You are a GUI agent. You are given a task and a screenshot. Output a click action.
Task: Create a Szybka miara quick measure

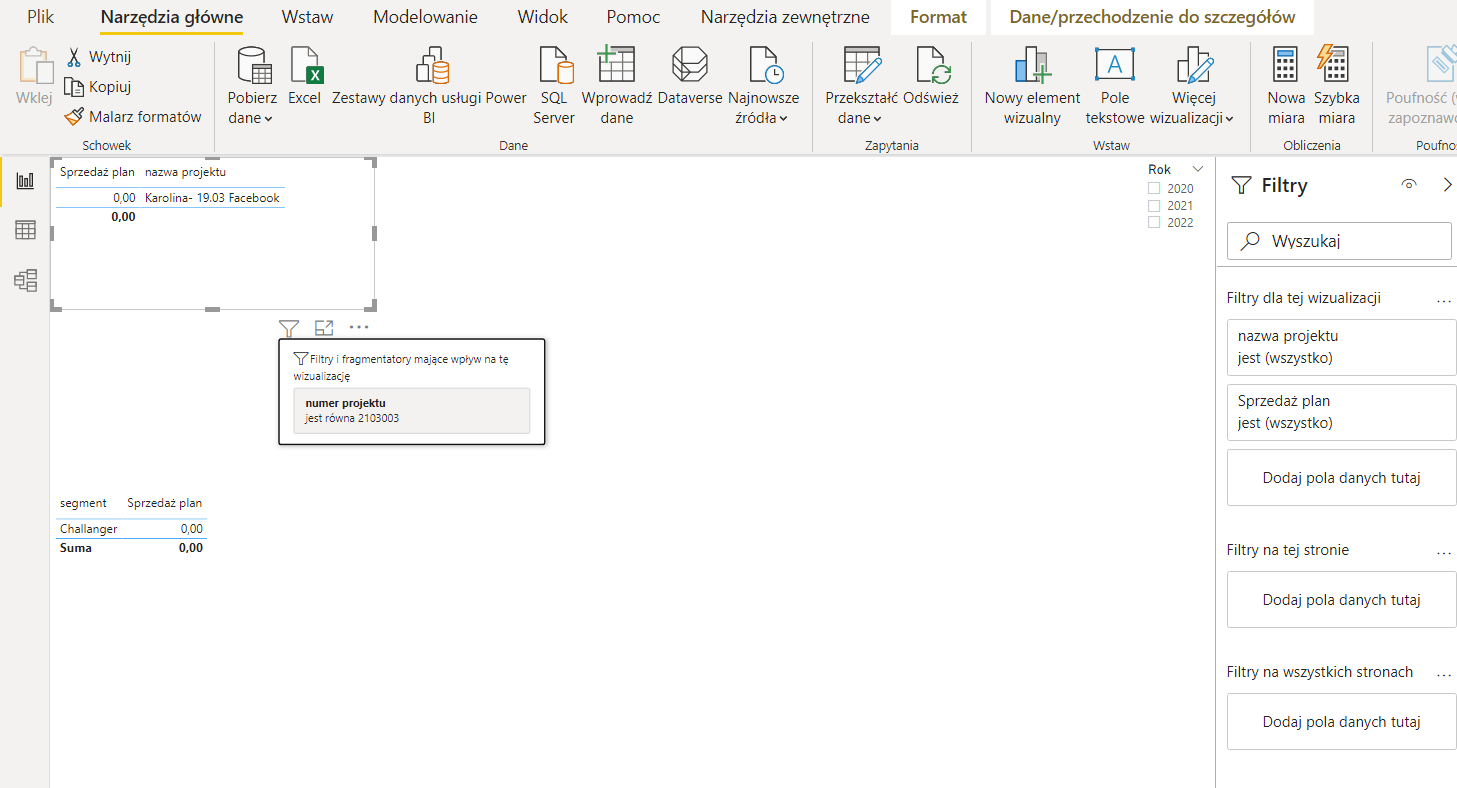pyautogui.click(x=1336, y=86)
